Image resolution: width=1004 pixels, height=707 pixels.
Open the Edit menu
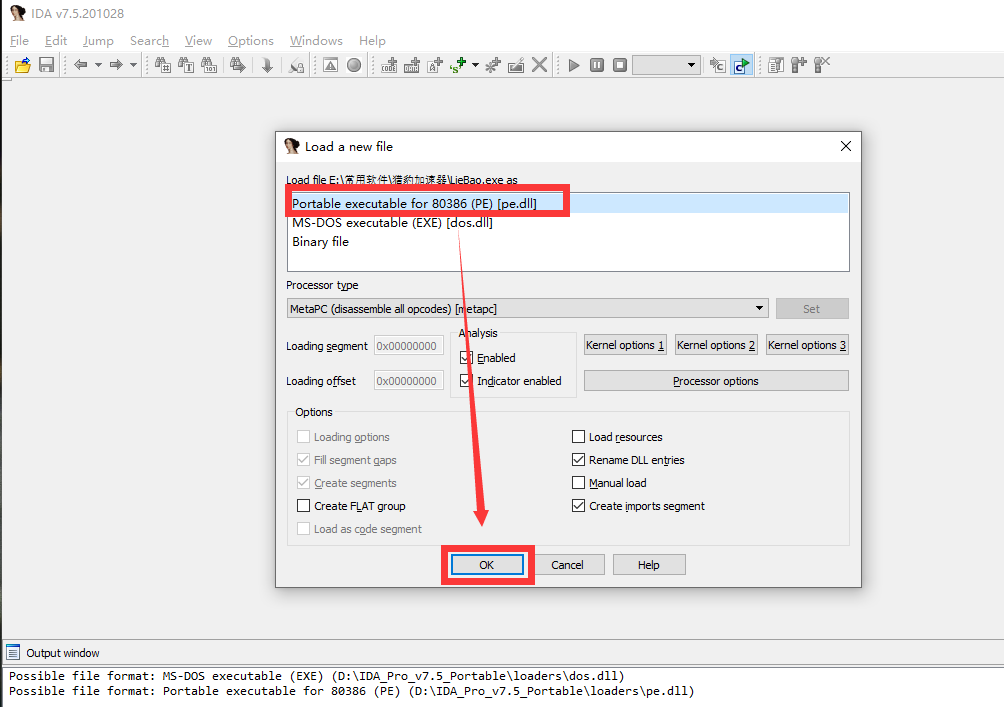tap(56, 40)
